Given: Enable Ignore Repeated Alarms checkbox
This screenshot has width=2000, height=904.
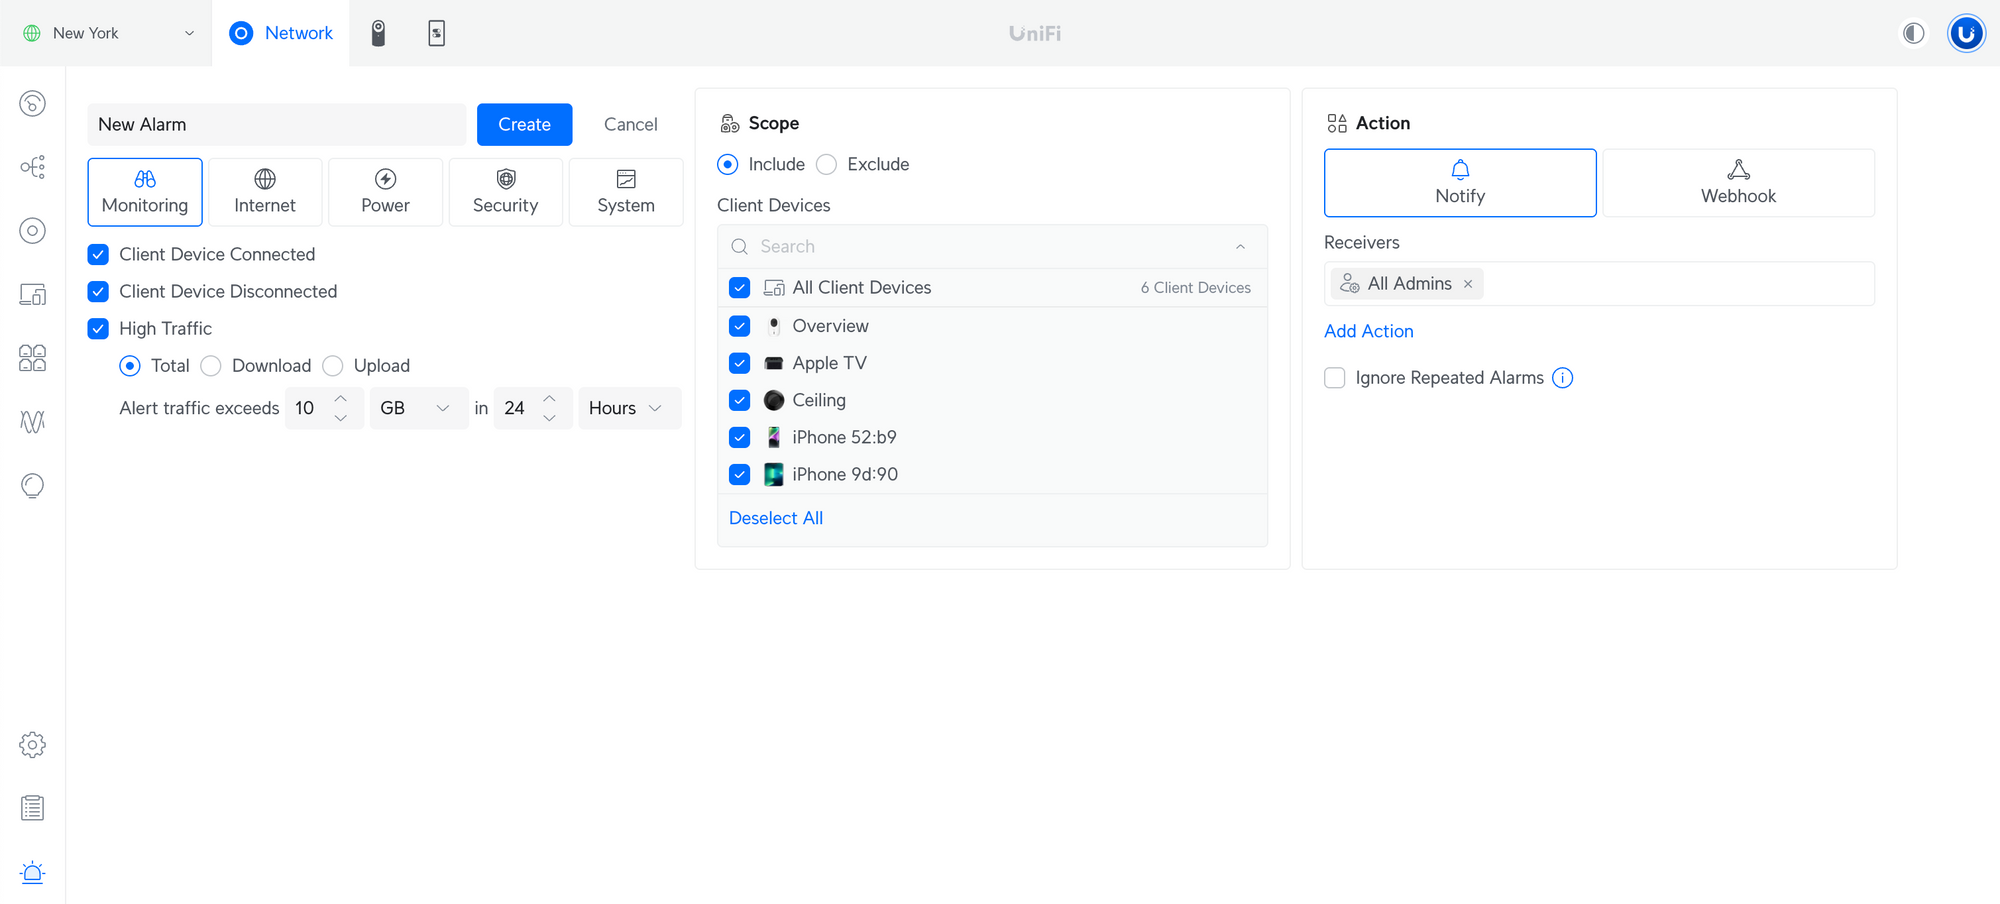Looking at the screenshot, I should pos(1334,378).
